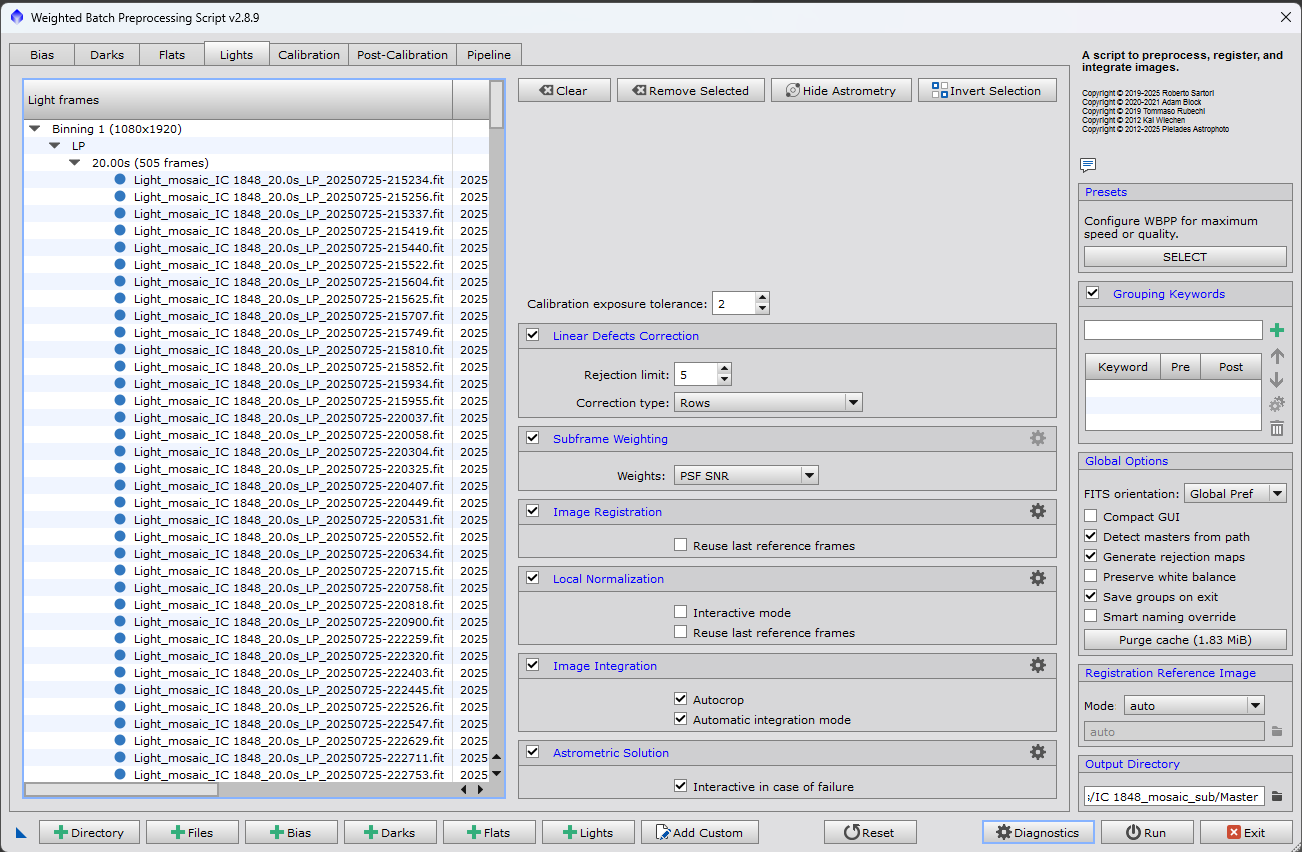Uncheck Autocrop under Image Integration
Screen dimensions: 1302x852
[x=681, y=699]
